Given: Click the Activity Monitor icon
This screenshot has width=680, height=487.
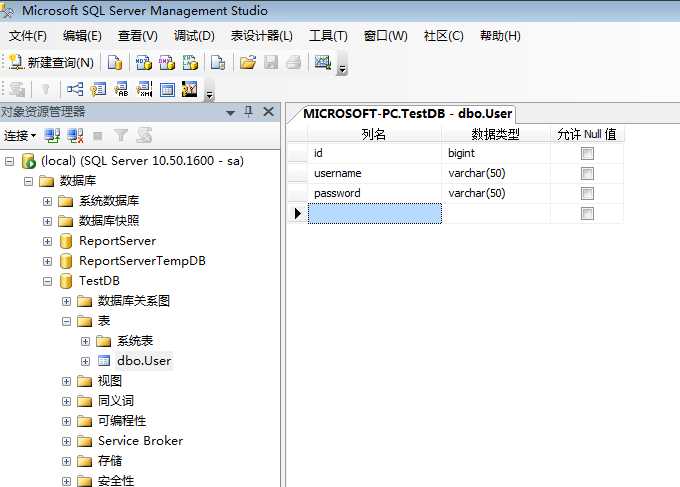Looking at the screenshot, I should 323,63.
